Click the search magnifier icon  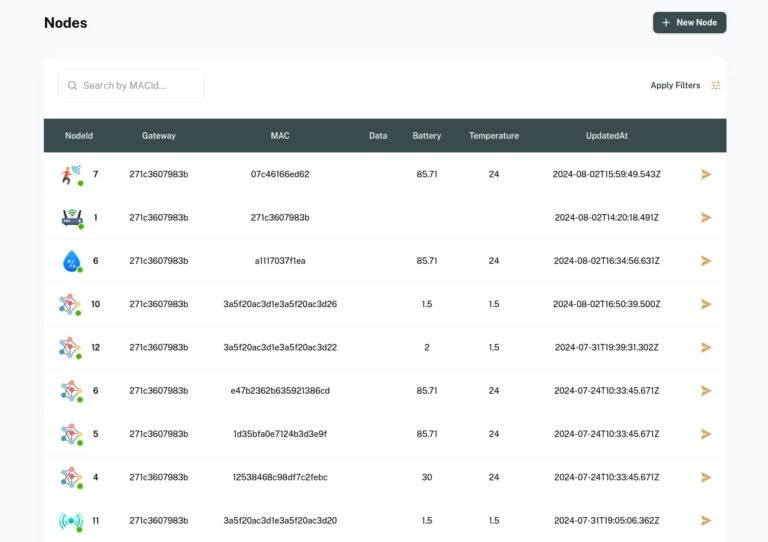pyautogui.click(x=72, y=86)
